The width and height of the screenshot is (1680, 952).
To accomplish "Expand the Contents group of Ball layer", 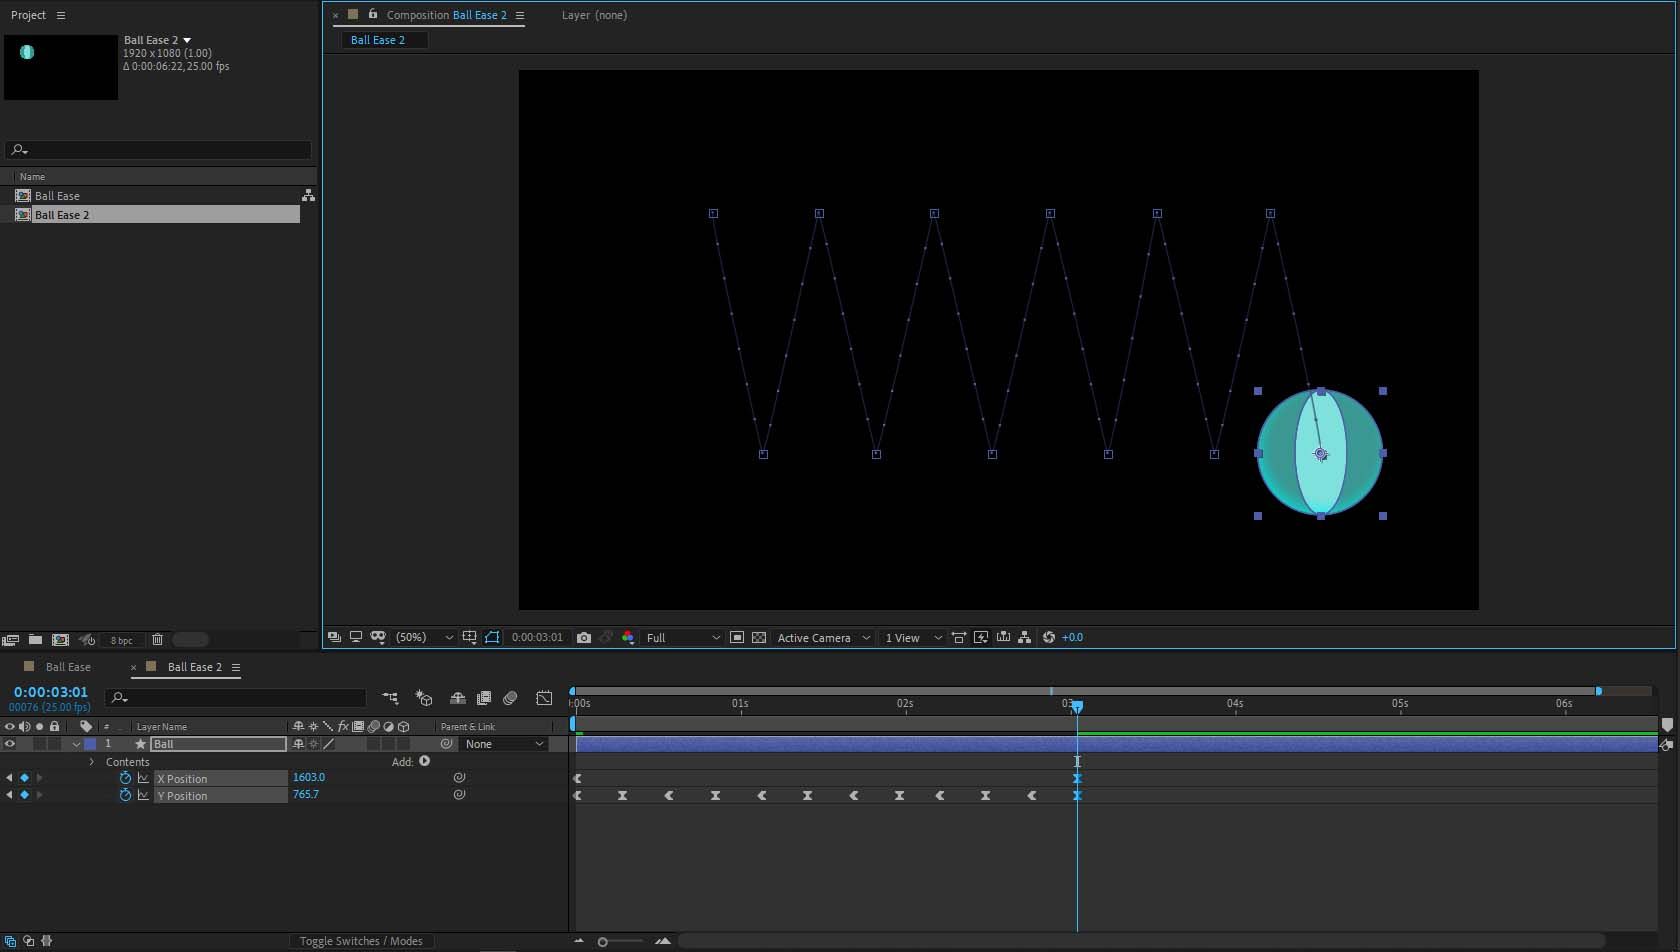I will 92,762.
